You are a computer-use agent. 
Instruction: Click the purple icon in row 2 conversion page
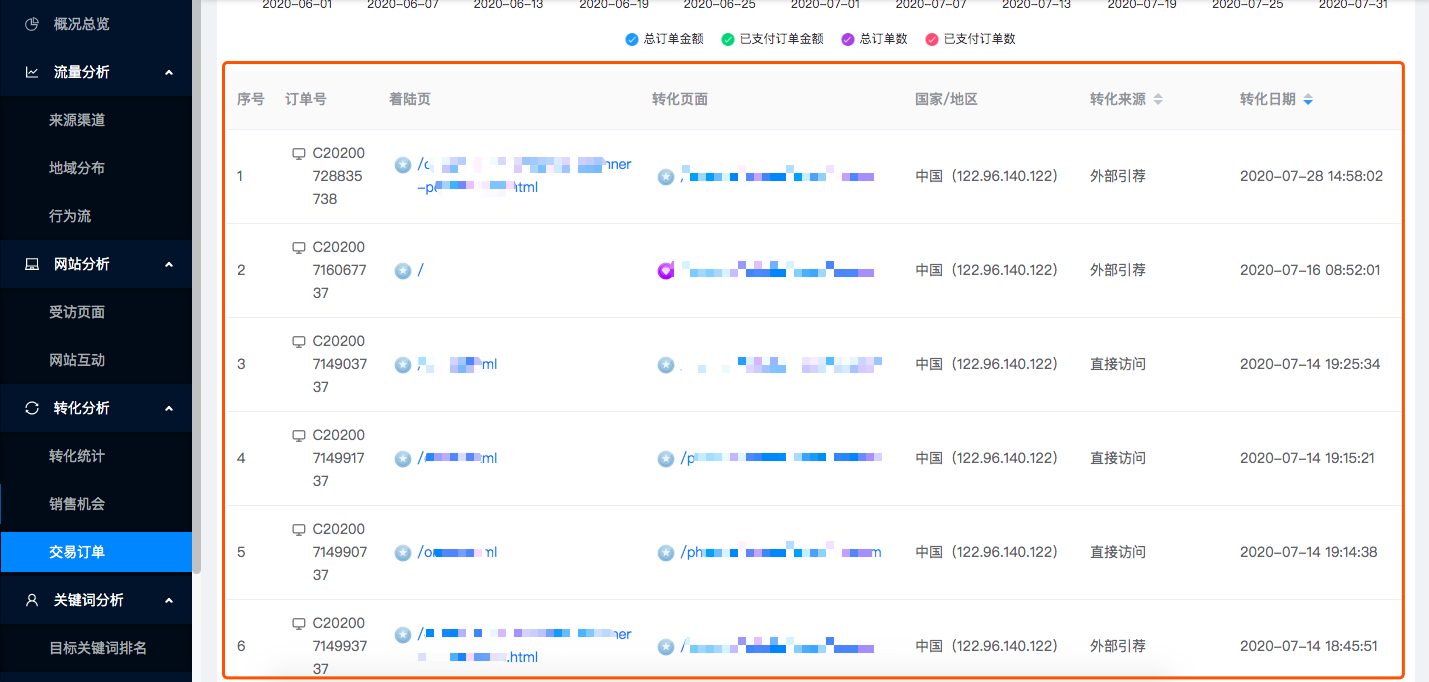[x=666, y=270]
